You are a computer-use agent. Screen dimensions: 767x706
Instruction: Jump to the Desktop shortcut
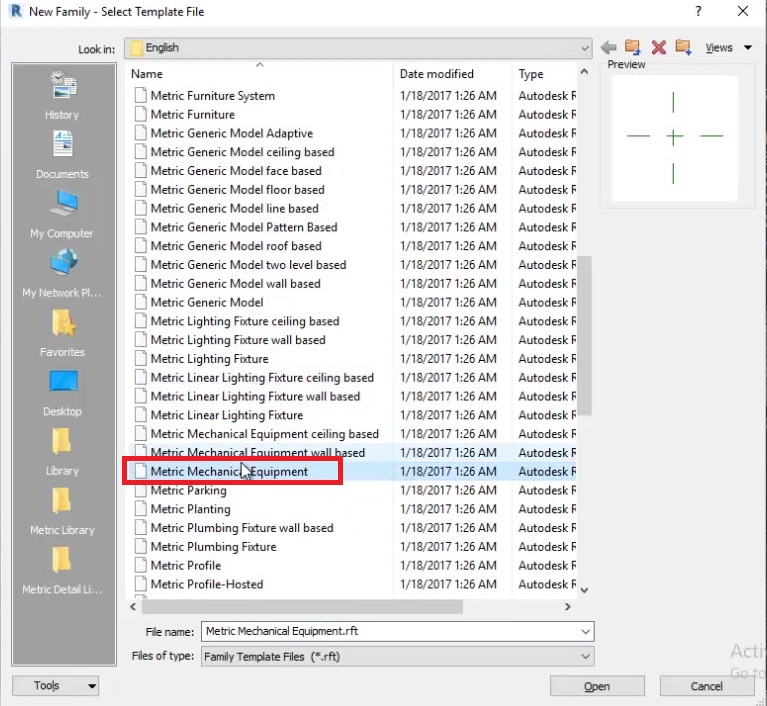coord(62,393)
